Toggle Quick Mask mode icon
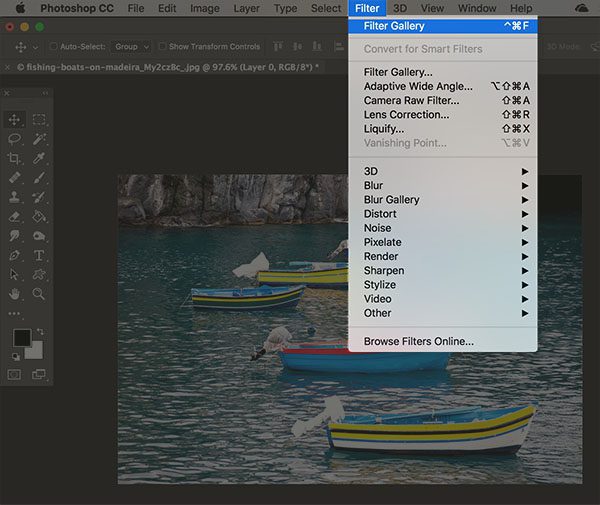The width and height of the screenshot is (600, 505). coord(15,374)
